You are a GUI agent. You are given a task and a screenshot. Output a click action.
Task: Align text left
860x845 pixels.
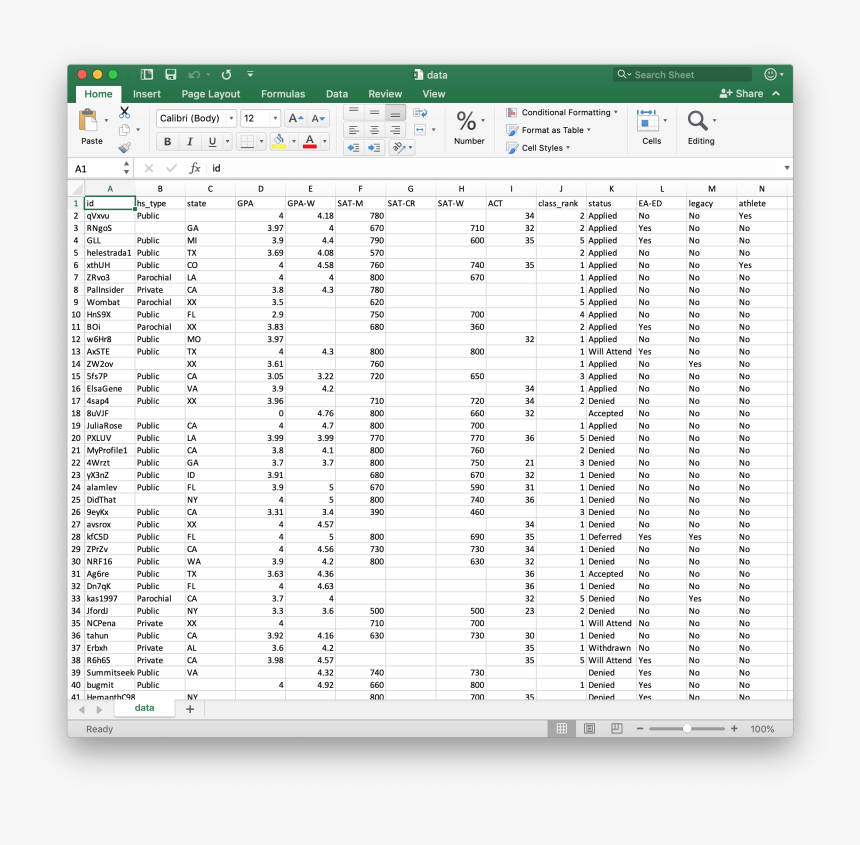coord(354,130)
